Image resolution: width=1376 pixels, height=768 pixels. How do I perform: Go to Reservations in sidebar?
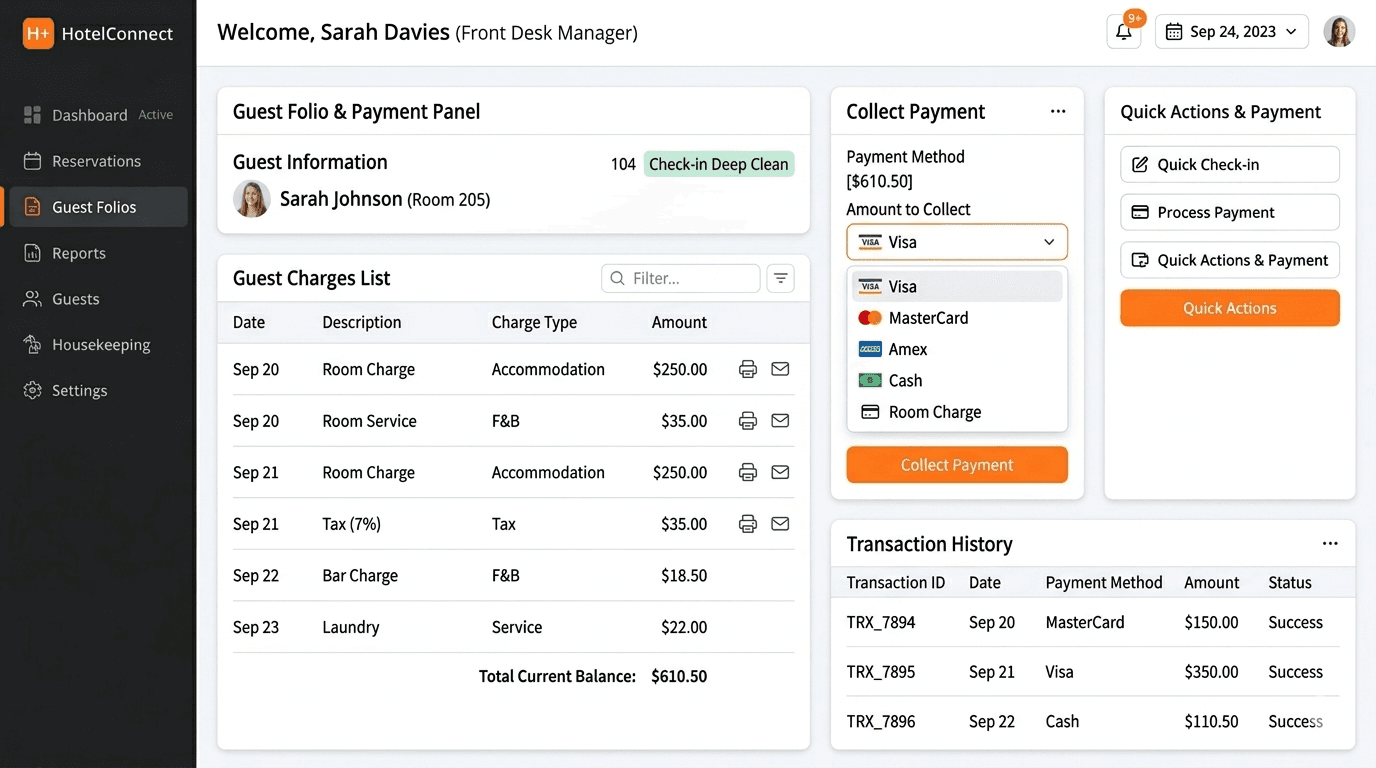tap(96, 161)
